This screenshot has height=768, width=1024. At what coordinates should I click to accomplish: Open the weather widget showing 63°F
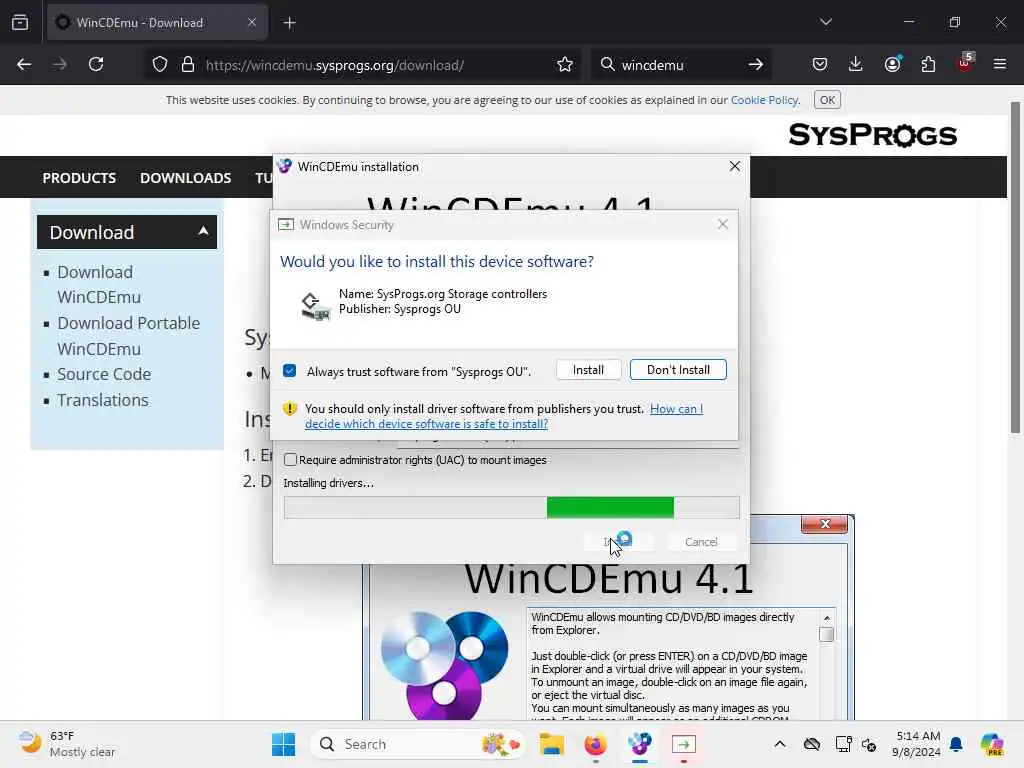(67, 744)
